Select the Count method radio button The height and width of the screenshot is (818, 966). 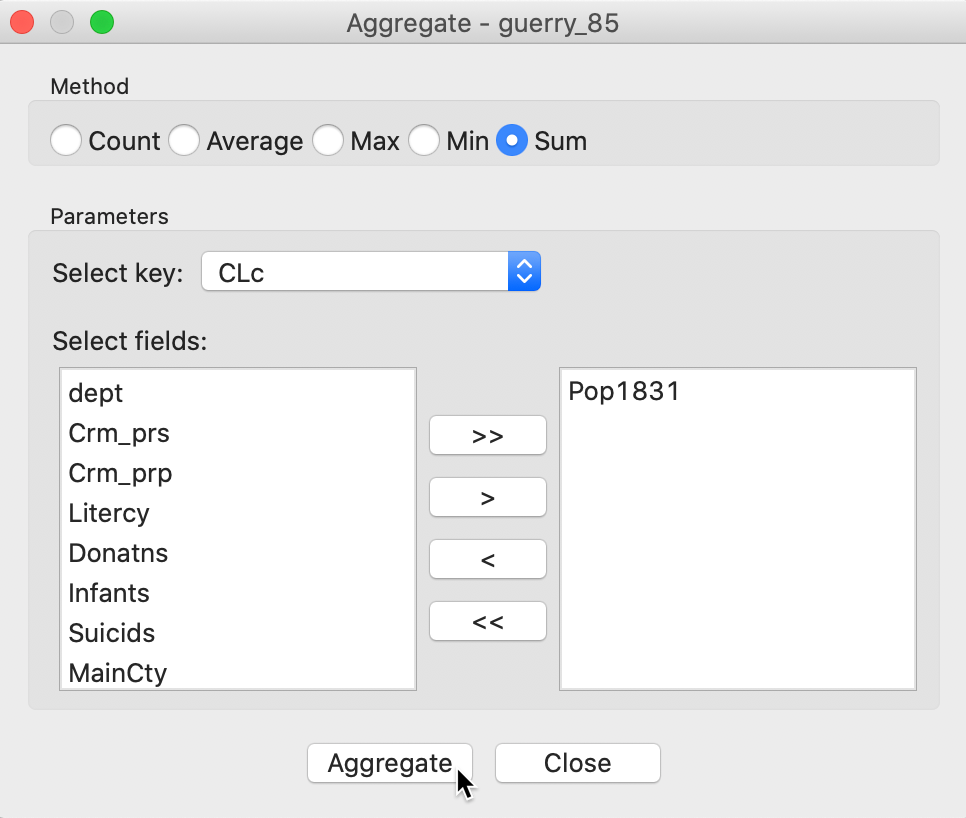click(x=66, y=140)
